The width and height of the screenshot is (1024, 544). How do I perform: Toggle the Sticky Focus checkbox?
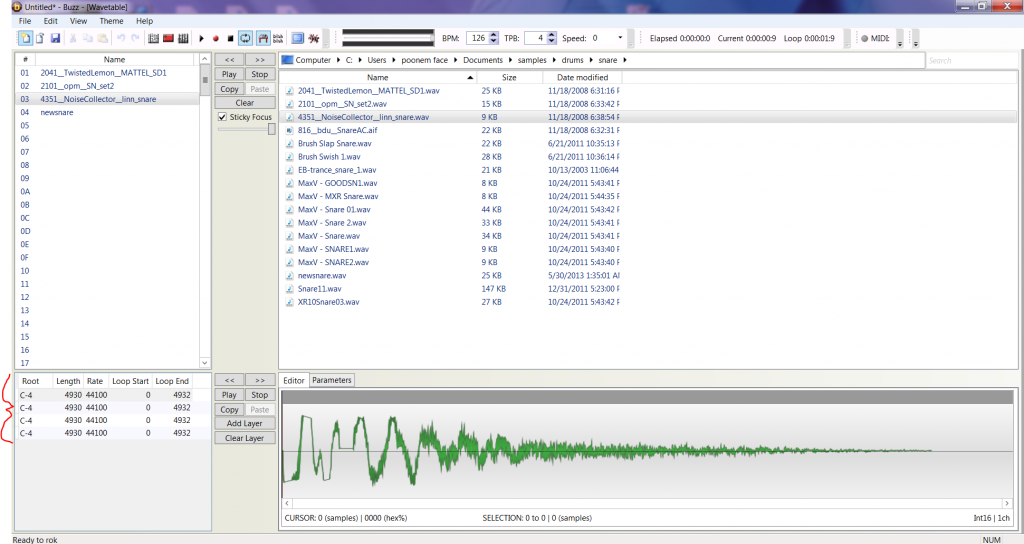[x=222, y=117]
